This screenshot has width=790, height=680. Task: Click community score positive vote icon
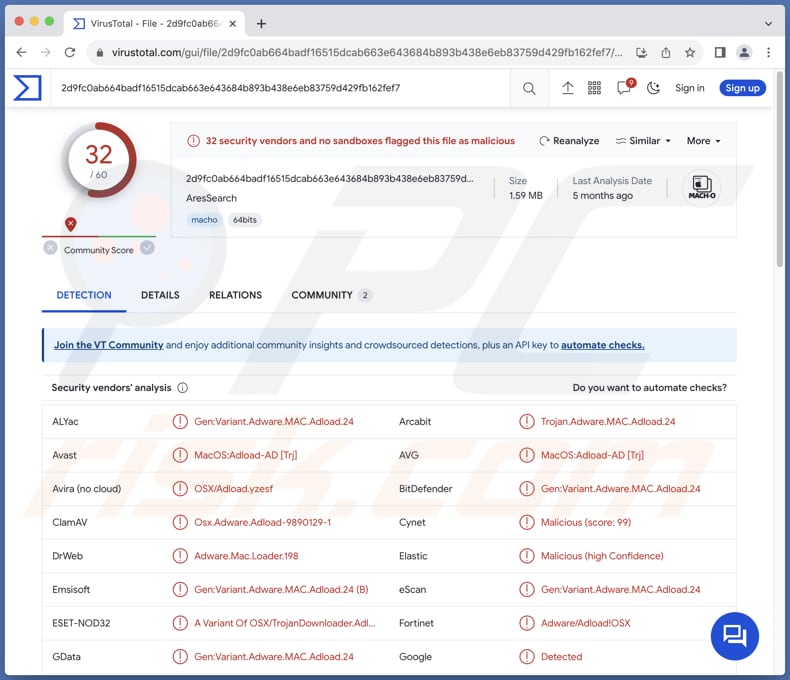pyautogui.click(x=147, y=248)
